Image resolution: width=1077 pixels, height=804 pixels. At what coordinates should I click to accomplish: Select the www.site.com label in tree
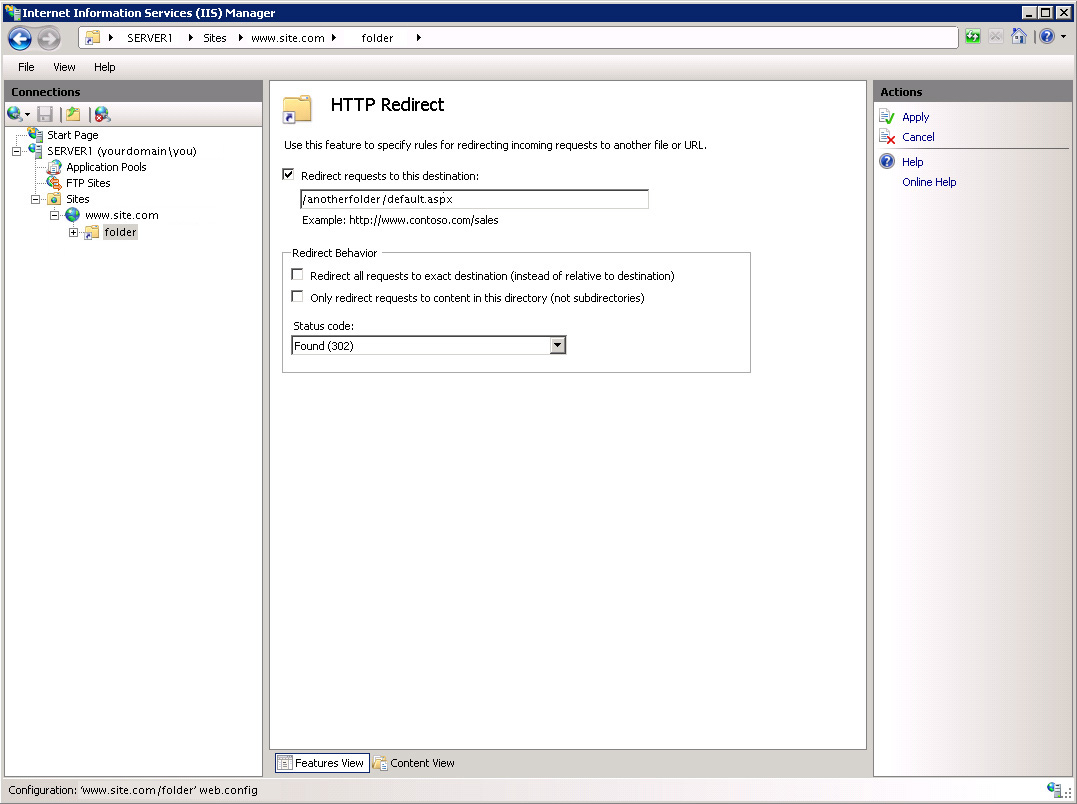(x=122, y=215)
